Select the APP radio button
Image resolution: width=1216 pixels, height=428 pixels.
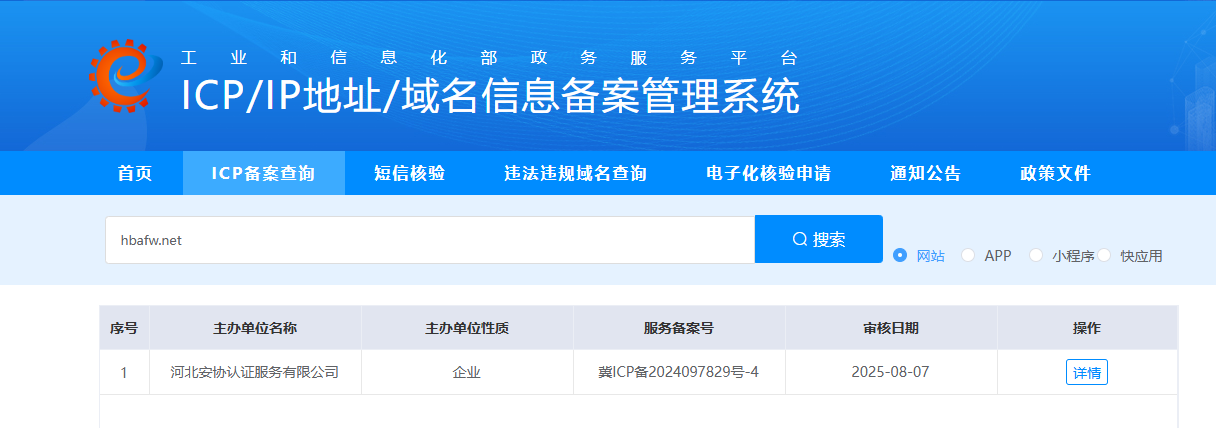pos(968,255)
